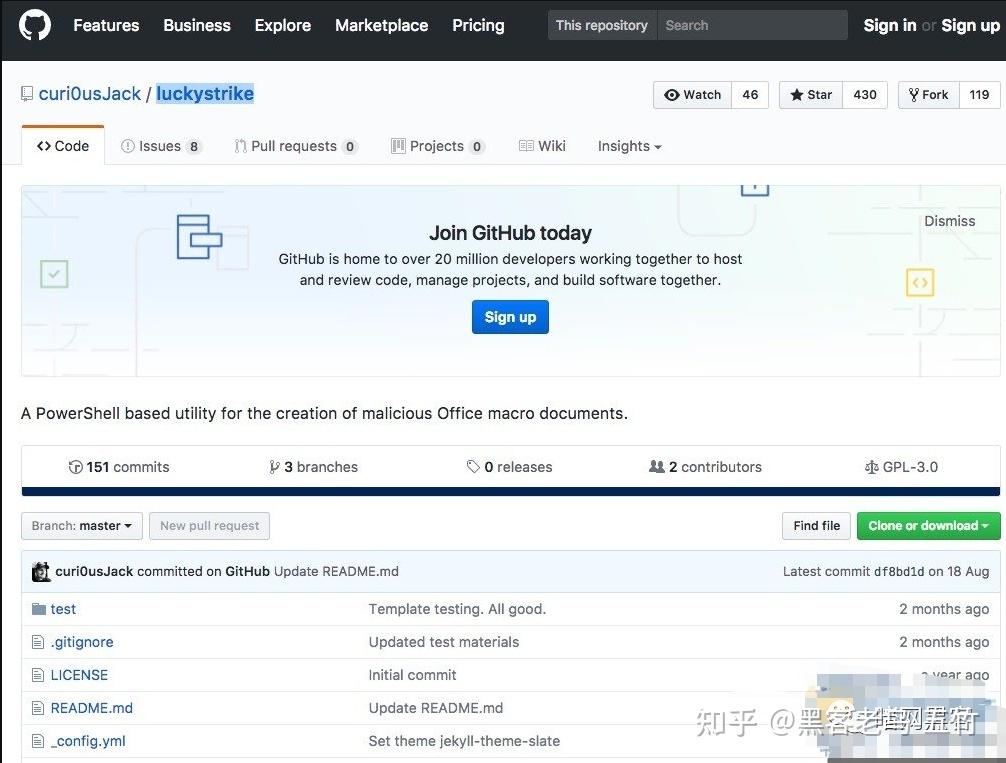Click the Watch button
1006x763 pixels.
pos(692,95)
